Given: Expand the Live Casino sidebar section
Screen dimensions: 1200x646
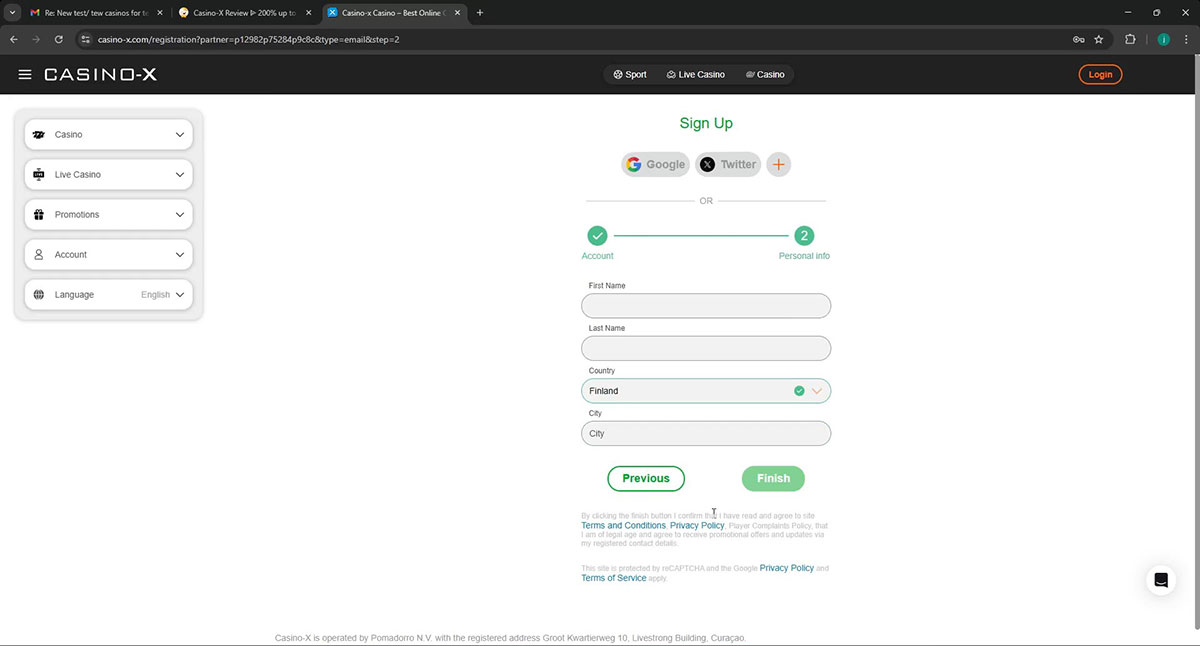Looking at the screenshot, I should coord(108,175).
